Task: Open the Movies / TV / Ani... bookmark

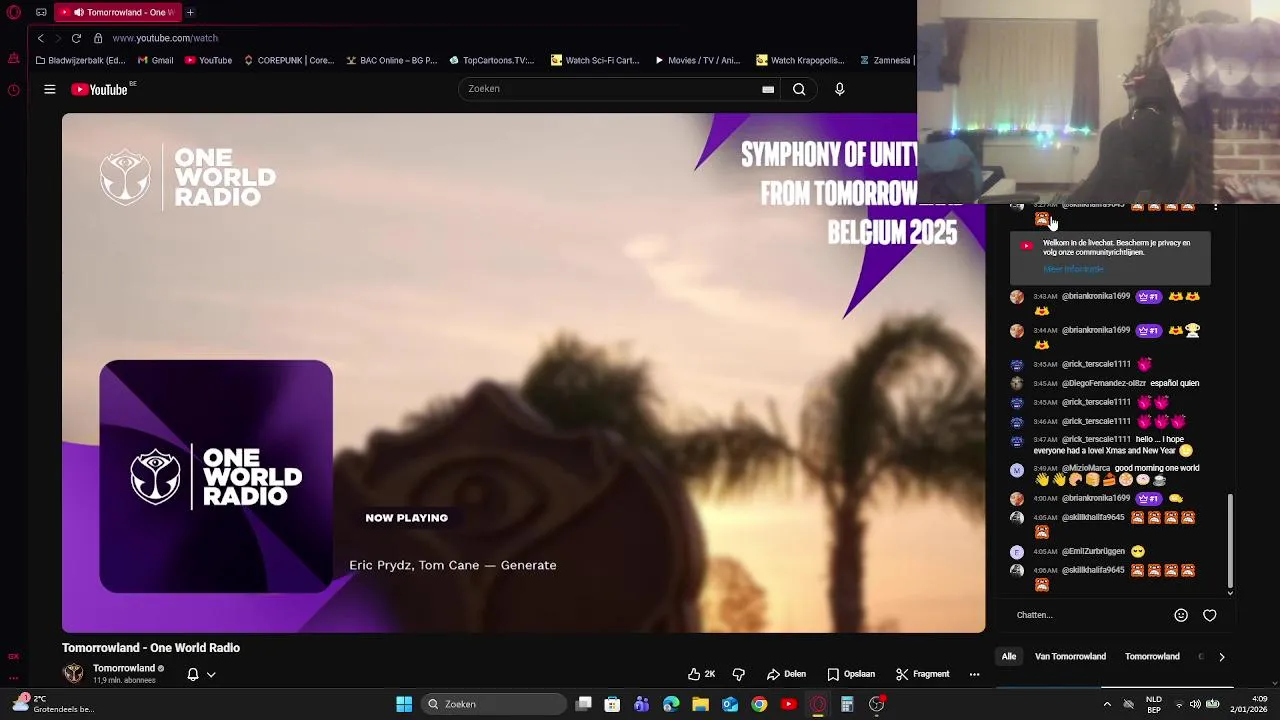Action: point(697,60)
